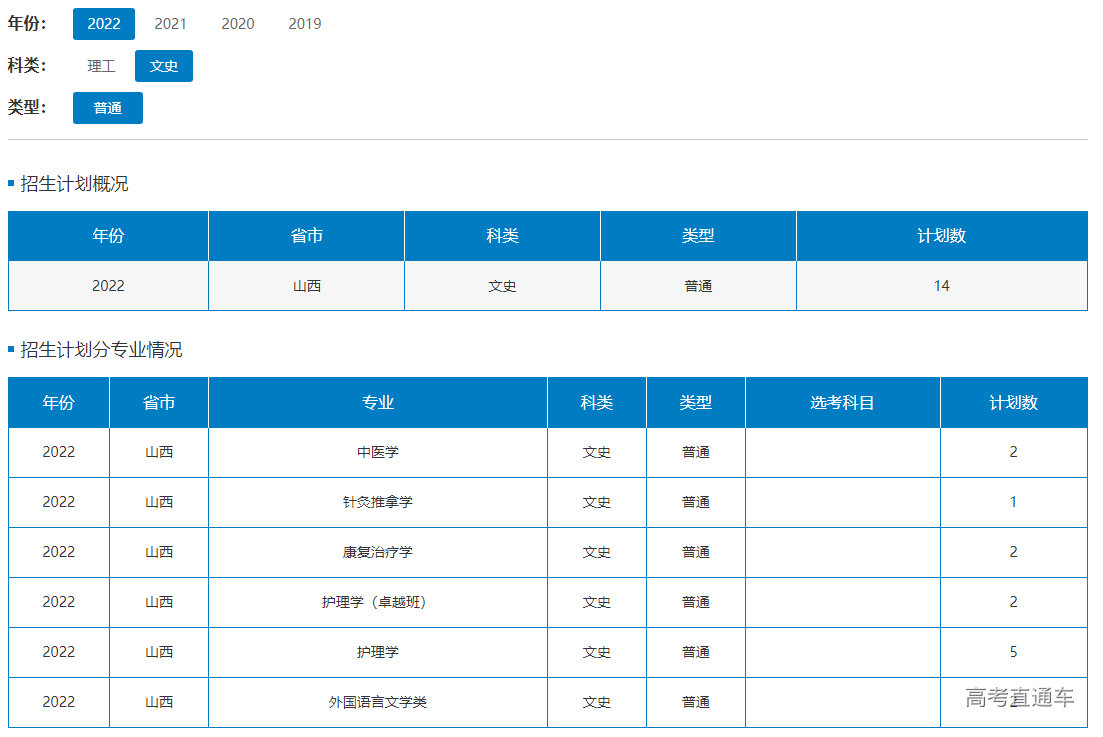Click the 山西 cell in overview table
This screenshot has width=1103, height=737.
tap(306, 286)
